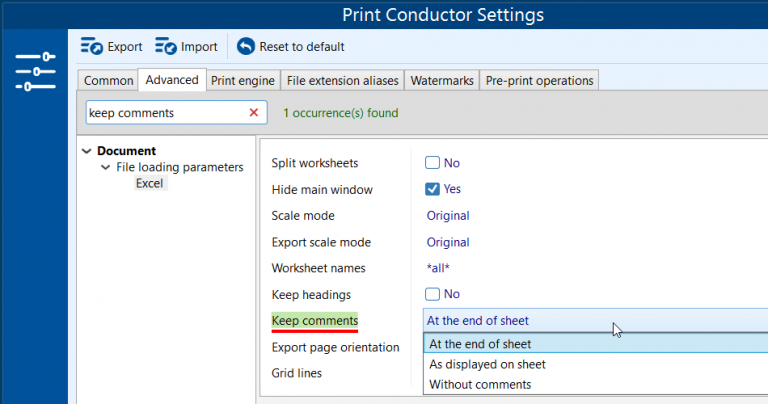
Task: Click the 'keep comments' search field
Action: click(x=165, y=113)
